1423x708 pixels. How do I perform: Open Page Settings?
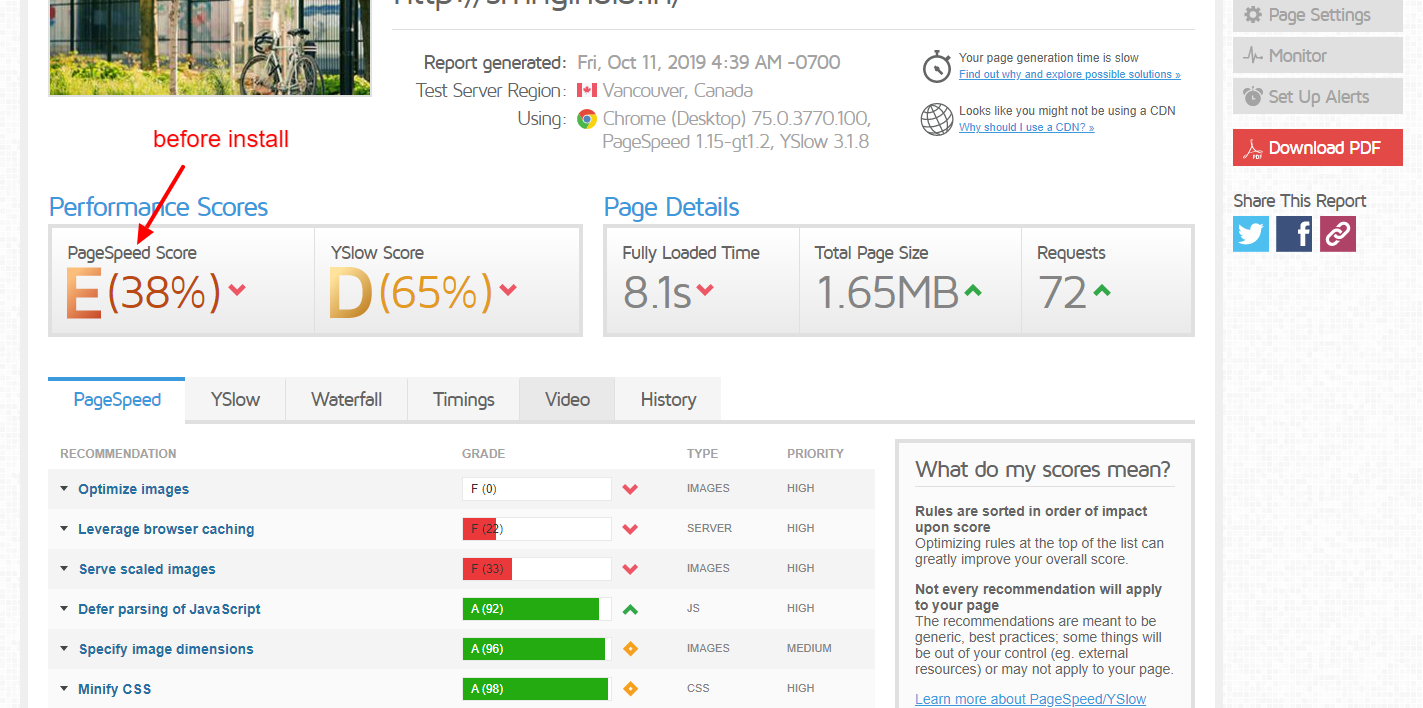coord(1318,16)
